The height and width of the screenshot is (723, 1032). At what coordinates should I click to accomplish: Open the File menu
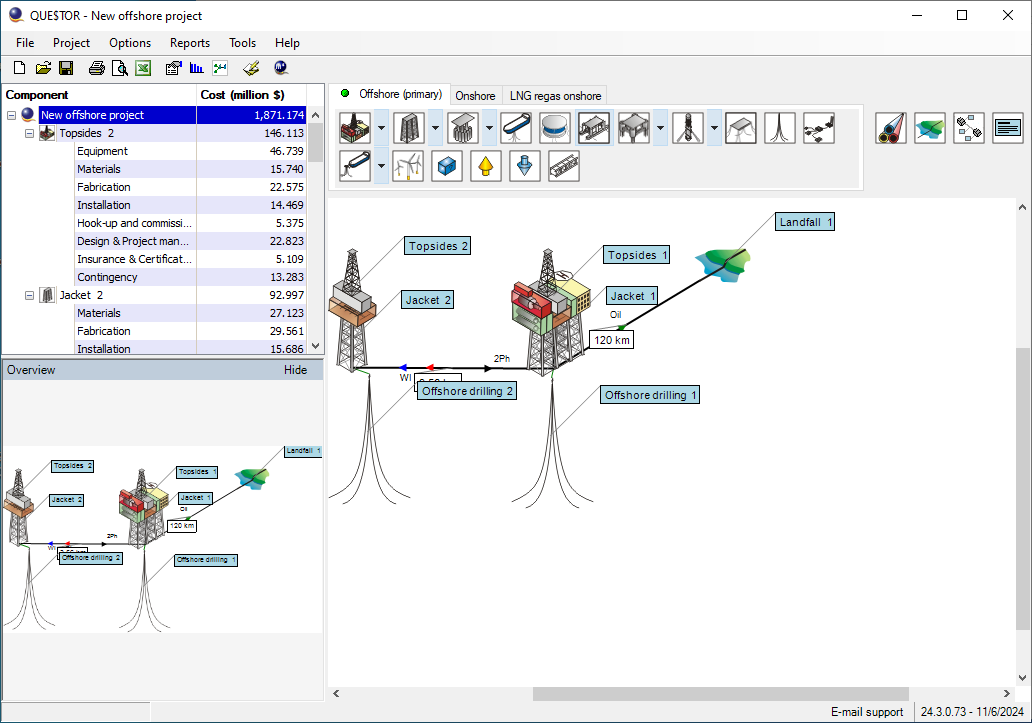pos(25,43)
